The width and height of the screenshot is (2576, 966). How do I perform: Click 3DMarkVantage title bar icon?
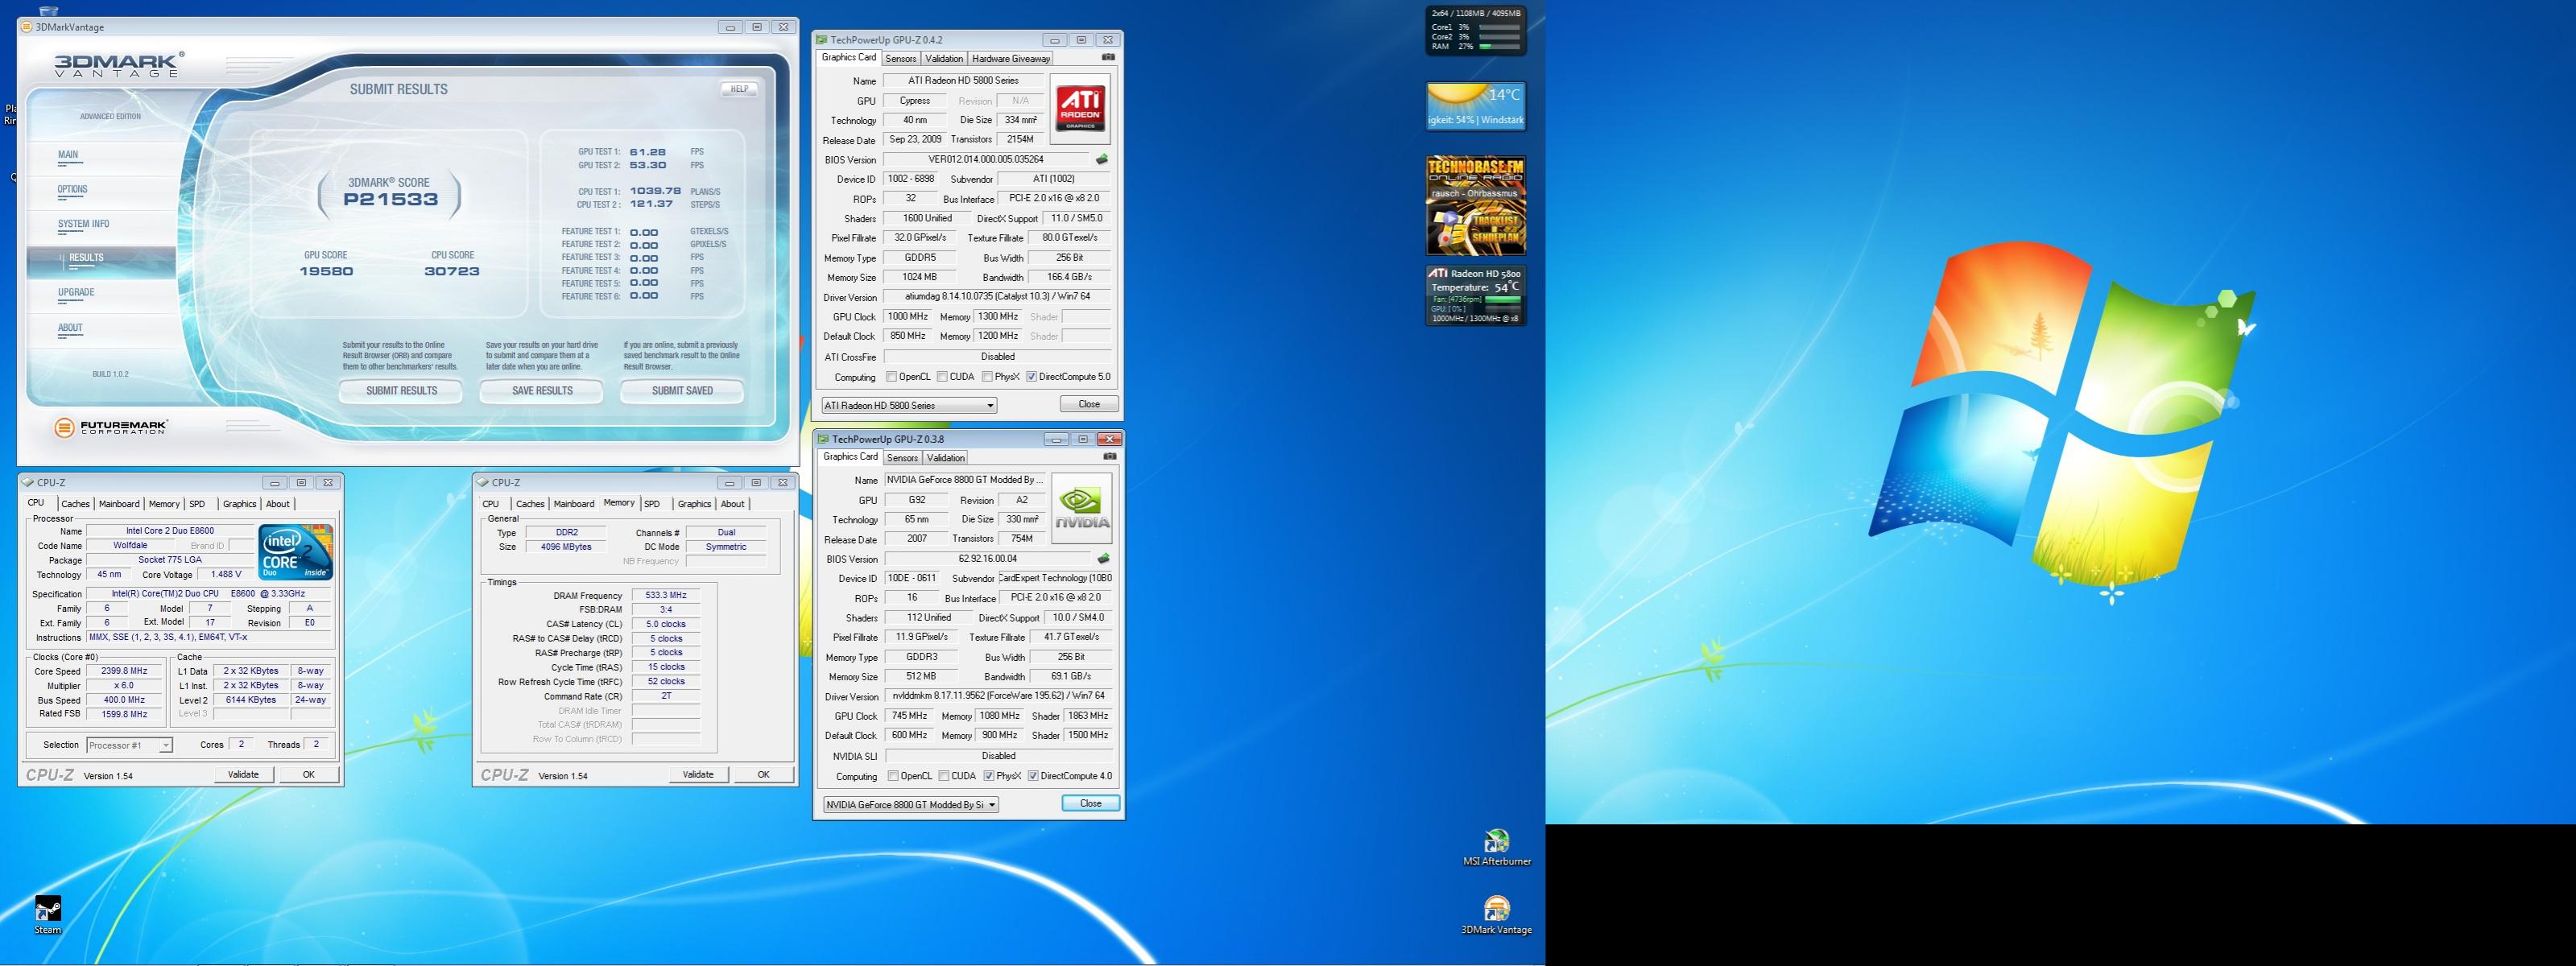pyautogui.click(x=27, y=27)
